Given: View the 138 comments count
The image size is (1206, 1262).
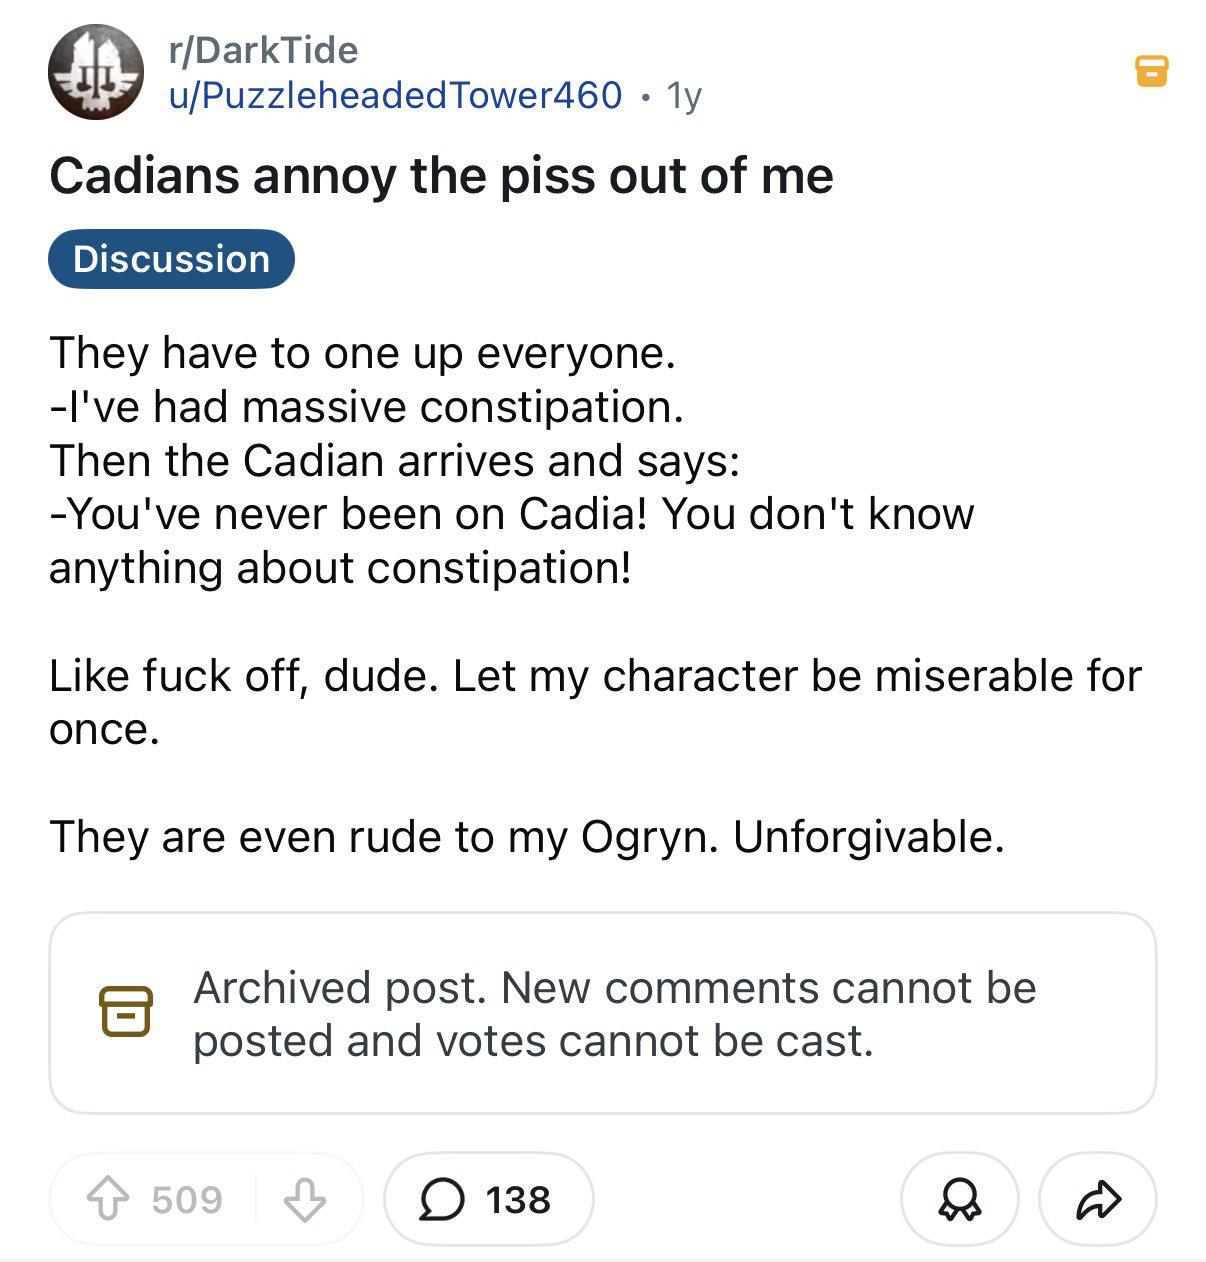Looking at the screenshot, I should pyautogui.click(x=518, y=1199).
